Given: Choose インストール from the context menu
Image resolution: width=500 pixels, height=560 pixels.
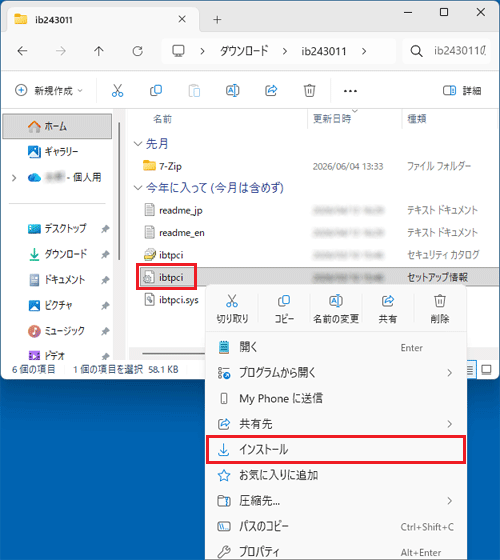Looking at the screenshot, I should point(336,450).
